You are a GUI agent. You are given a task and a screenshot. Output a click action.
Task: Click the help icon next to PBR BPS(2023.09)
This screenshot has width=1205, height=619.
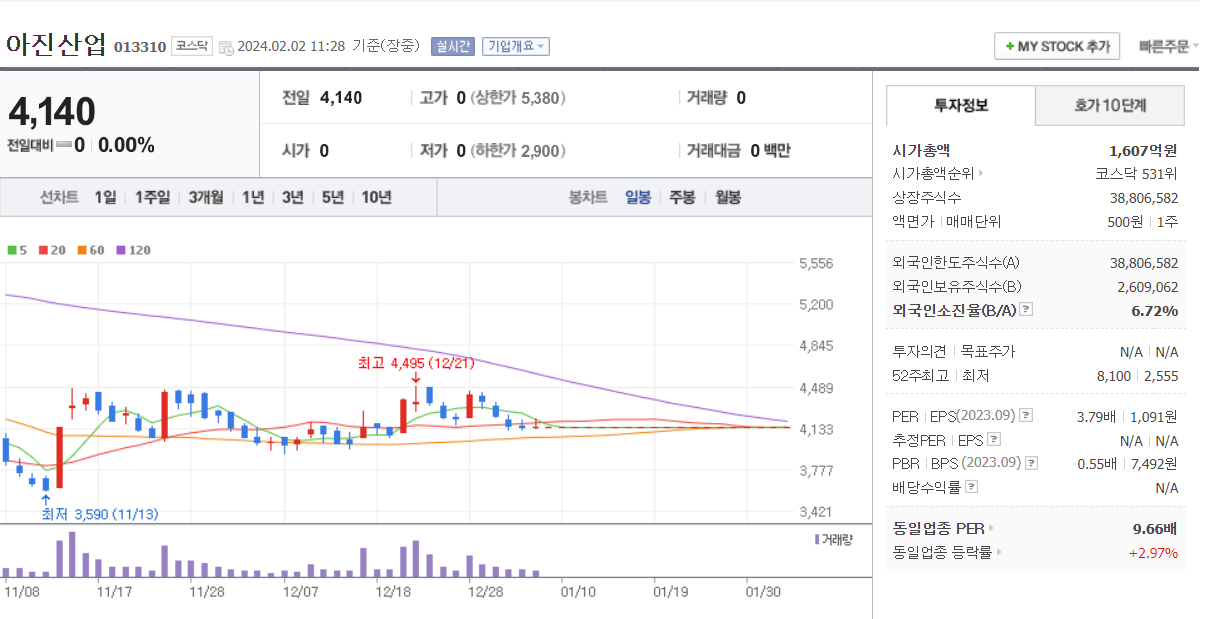[1032, 464]
